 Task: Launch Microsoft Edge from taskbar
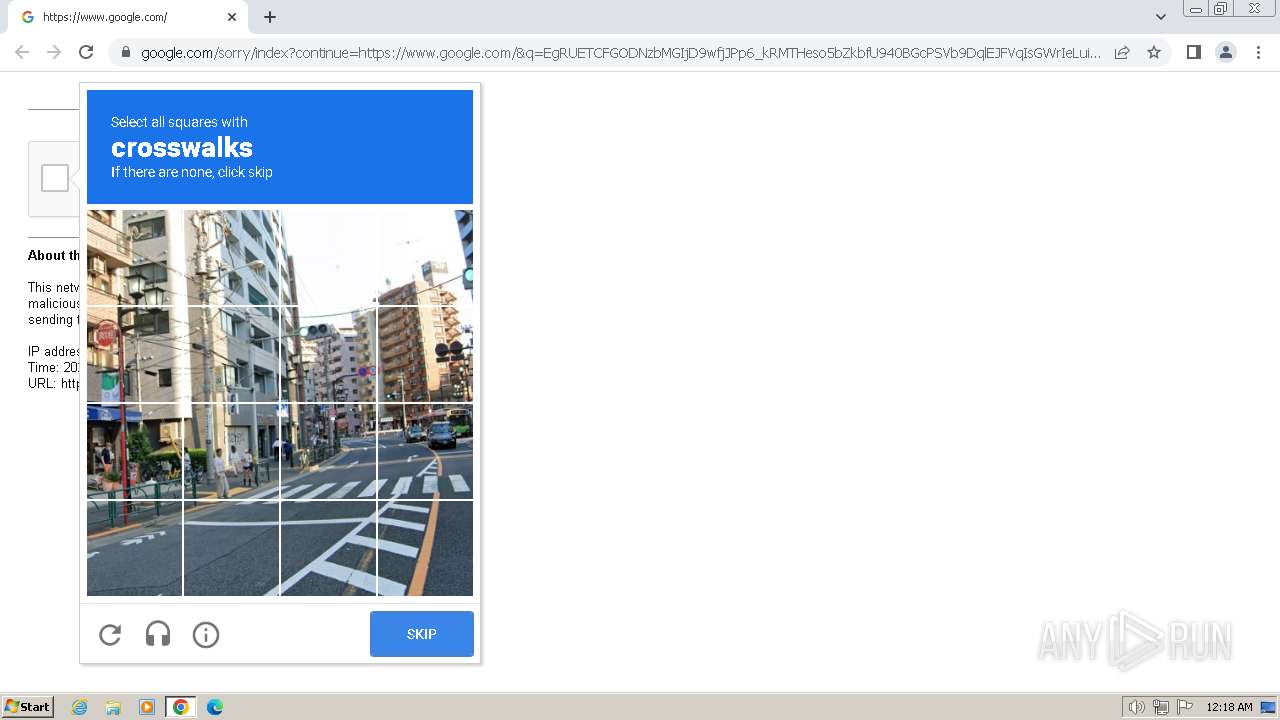pyautogui.click(x=215, y=707)
